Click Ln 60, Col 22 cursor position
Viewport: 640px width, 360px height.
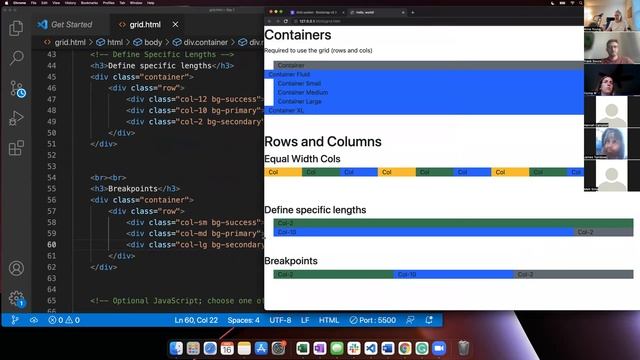point(196,320)
